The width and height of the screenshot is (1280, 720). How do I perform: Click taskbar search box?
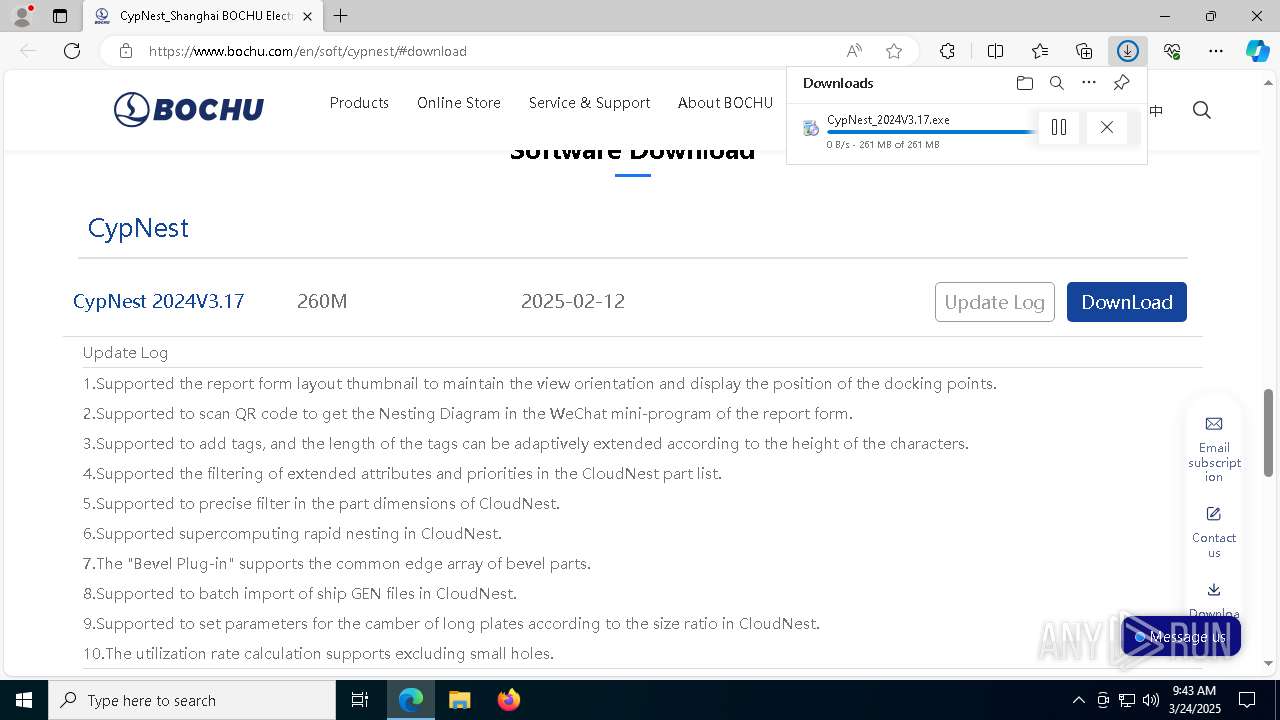[x=192, y=700]
